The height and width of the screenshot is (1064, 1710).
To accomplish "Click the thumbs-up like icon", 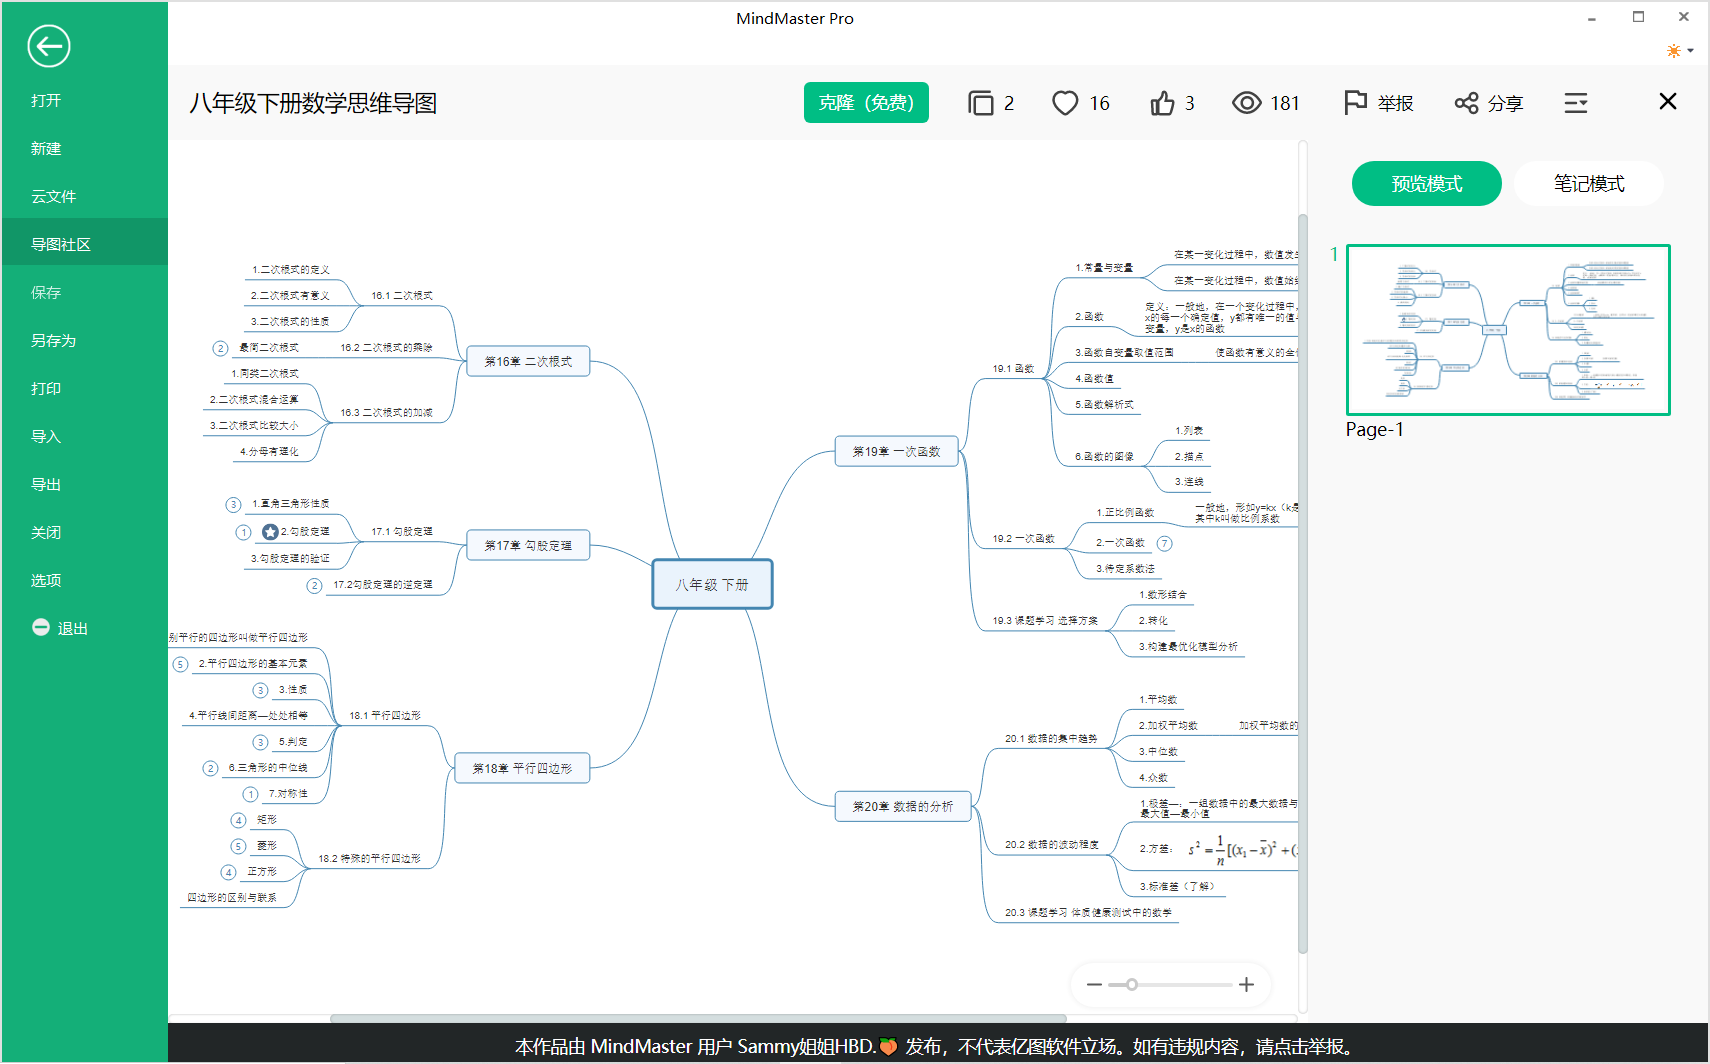I will (x=1162, y=103).
